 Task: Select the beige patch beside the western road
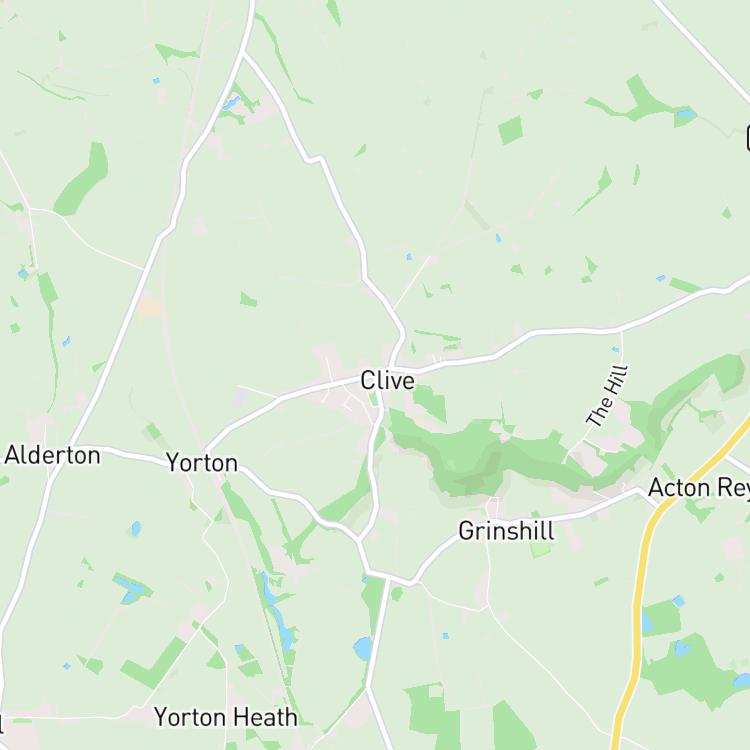[x=150, y=308]
